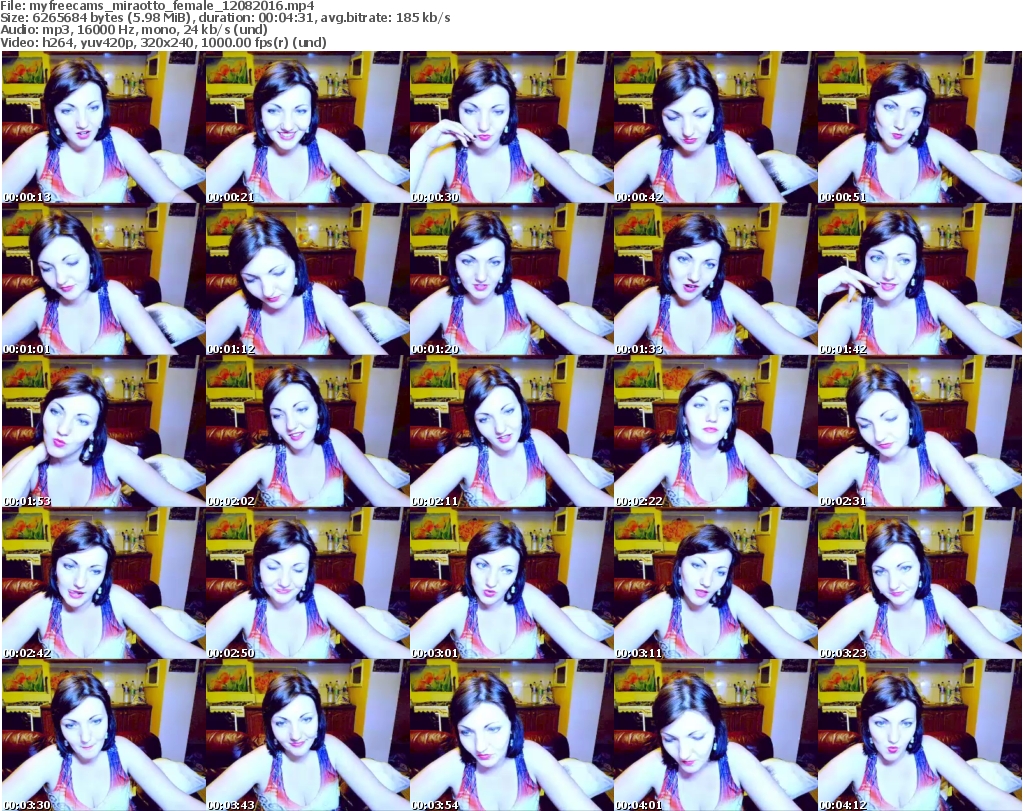1024x811 pixels.
Task: Click the frame stamped 00:03:01
Action: click(511, 583)
